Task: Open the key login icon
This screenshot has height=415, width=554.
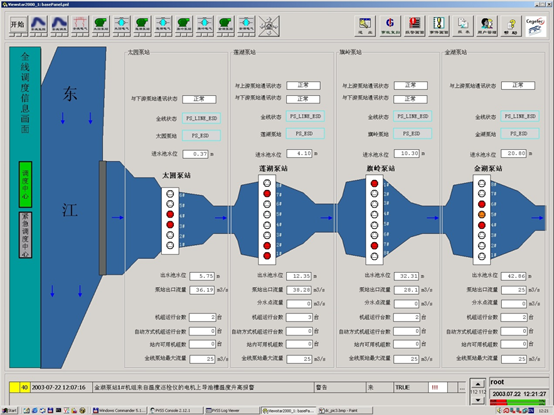Action: click(x=365, y=25)
